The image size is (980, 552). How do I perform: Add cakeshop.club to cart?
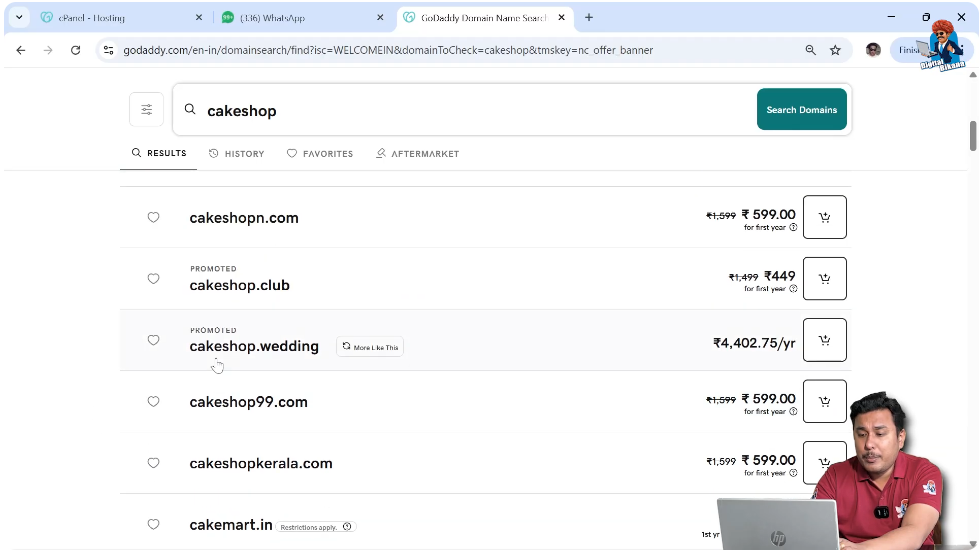(x=824, y=278)
